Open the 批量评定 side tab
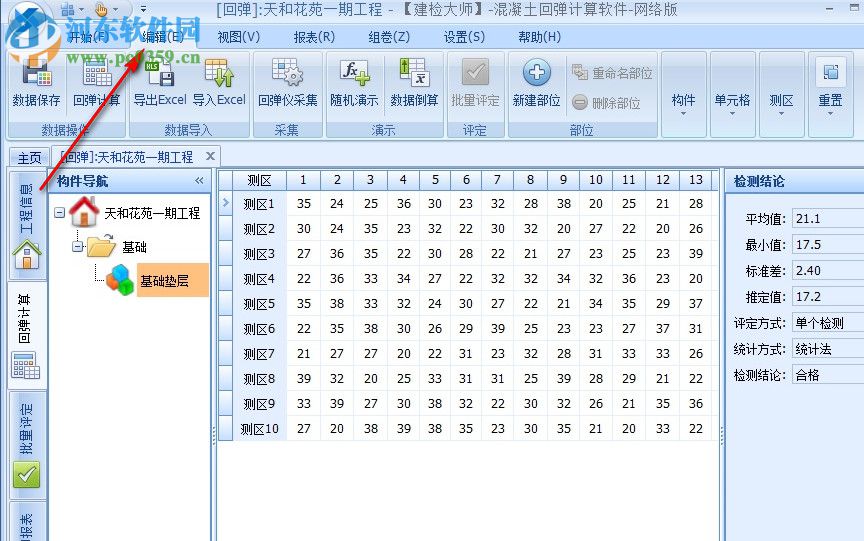 point(26,445)
